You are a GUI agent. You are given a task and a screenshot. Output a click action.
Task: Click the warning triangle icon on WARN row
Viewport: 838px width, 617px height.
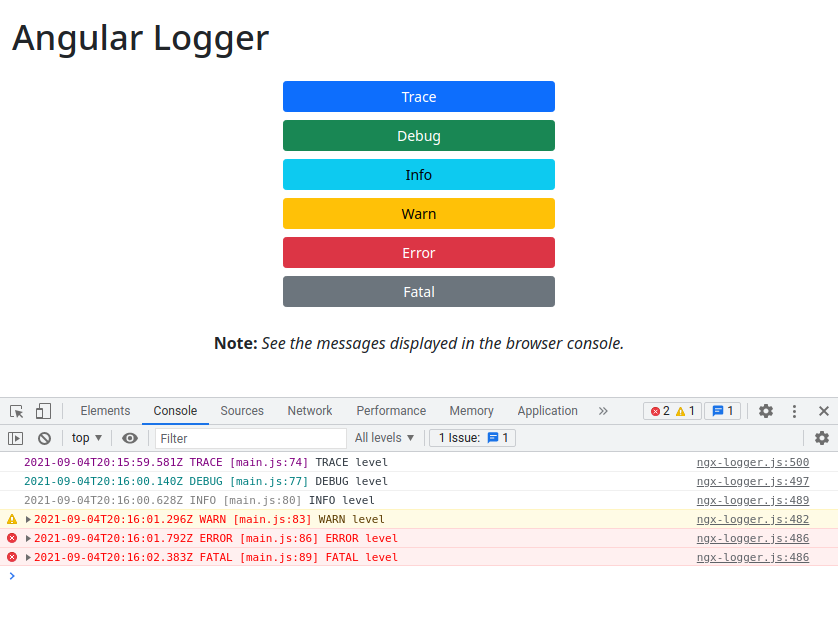[x=12, y=519]
